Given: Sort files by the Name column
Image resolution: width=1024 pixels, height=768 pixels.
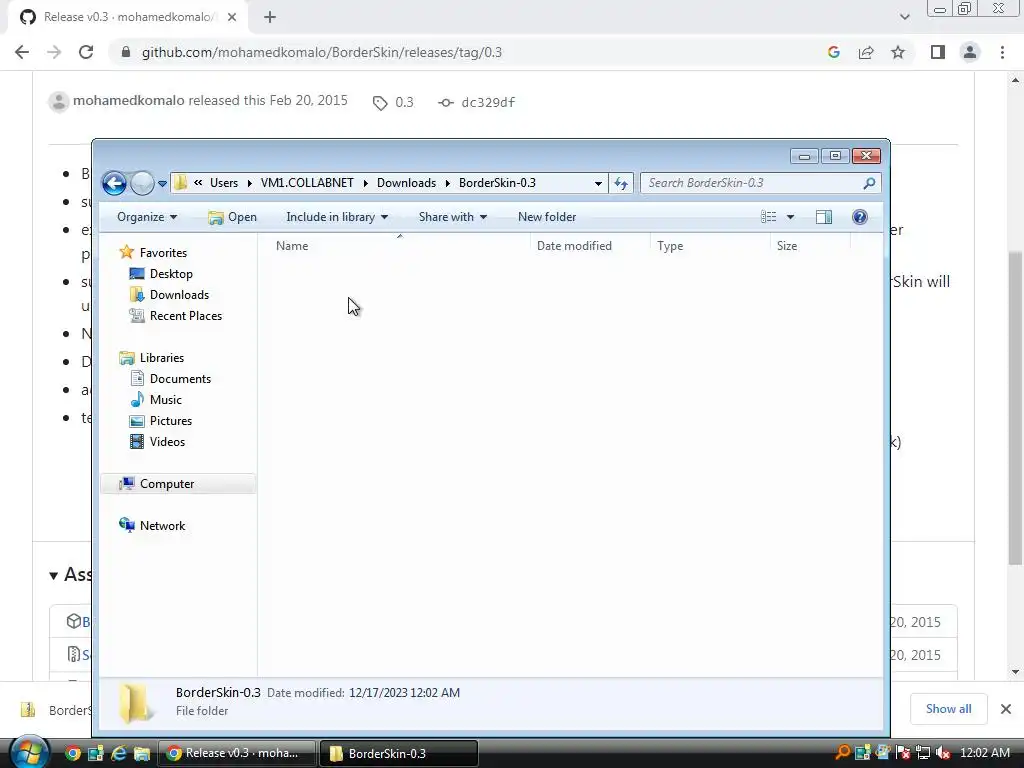Looking at the screenshot, I should click(x=292, y=246).
